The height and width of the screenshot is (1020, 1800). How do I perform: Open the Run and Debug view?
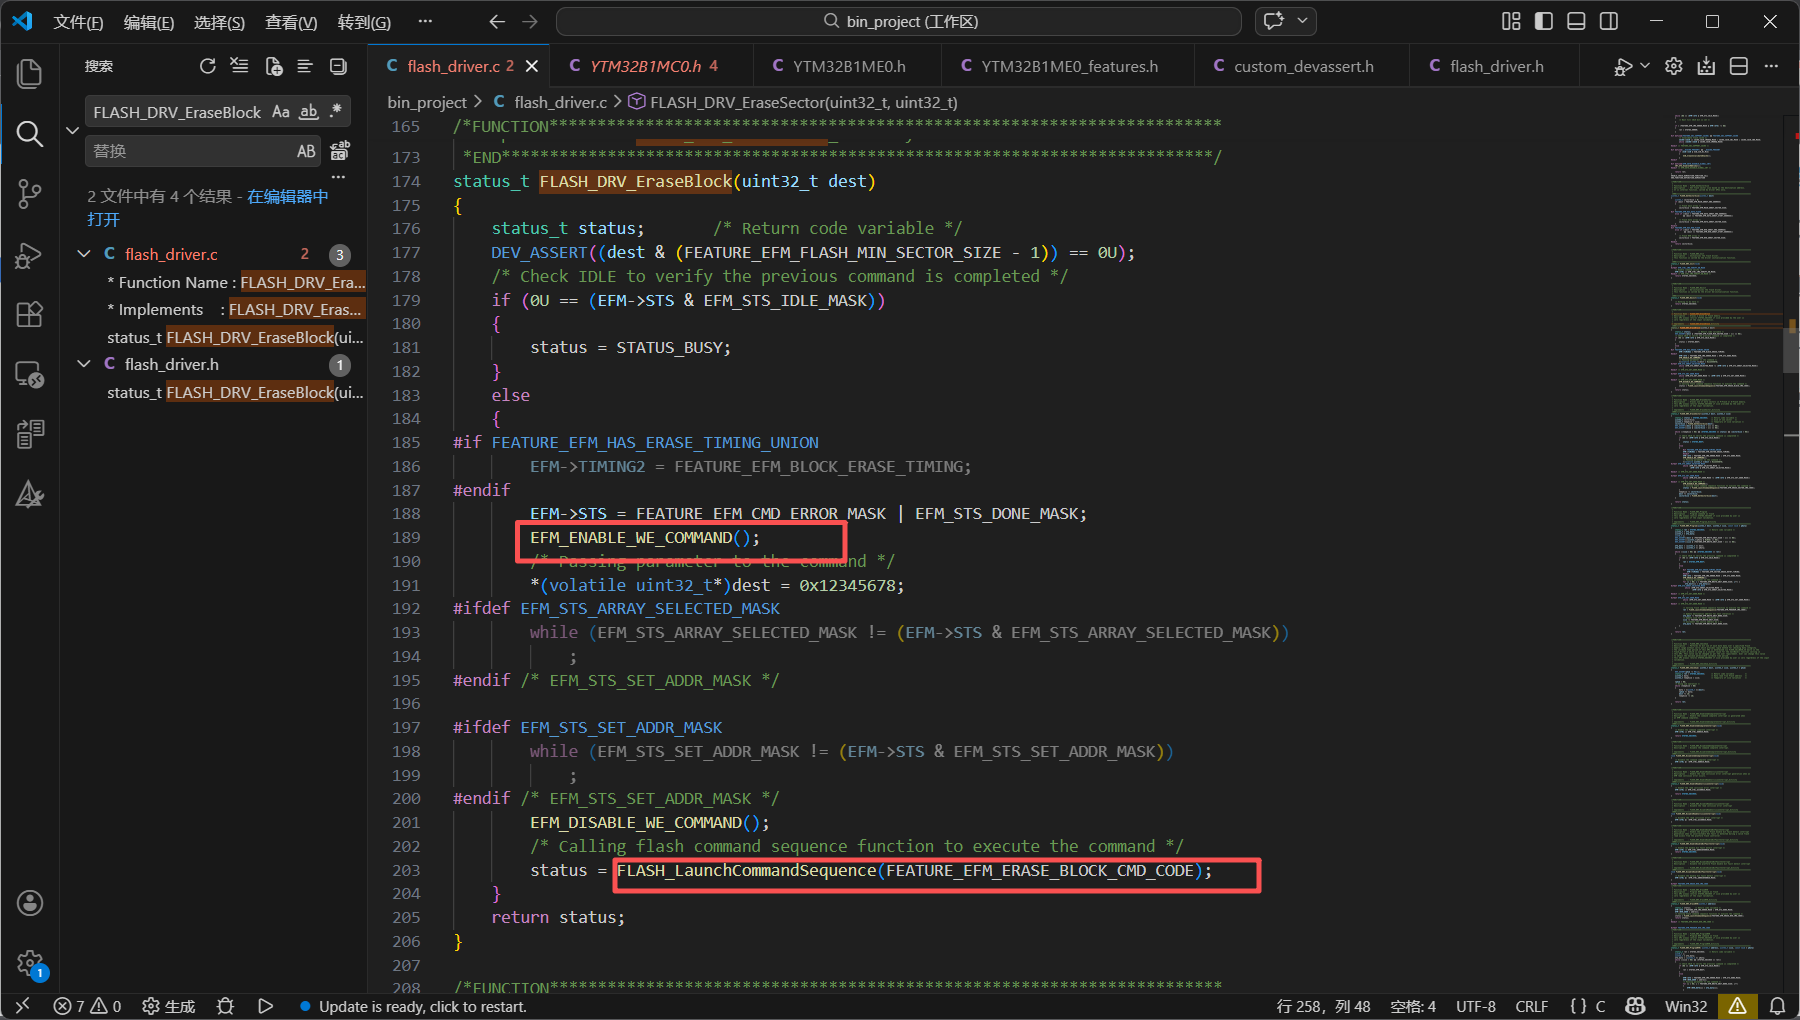click(x=30, y=255)
